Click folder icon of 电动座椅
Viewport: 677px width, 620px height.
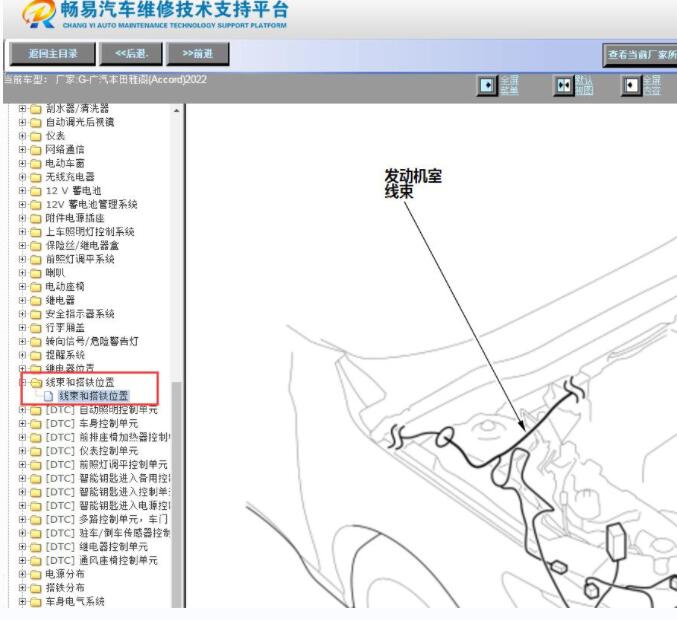click(x=35, y=287)
